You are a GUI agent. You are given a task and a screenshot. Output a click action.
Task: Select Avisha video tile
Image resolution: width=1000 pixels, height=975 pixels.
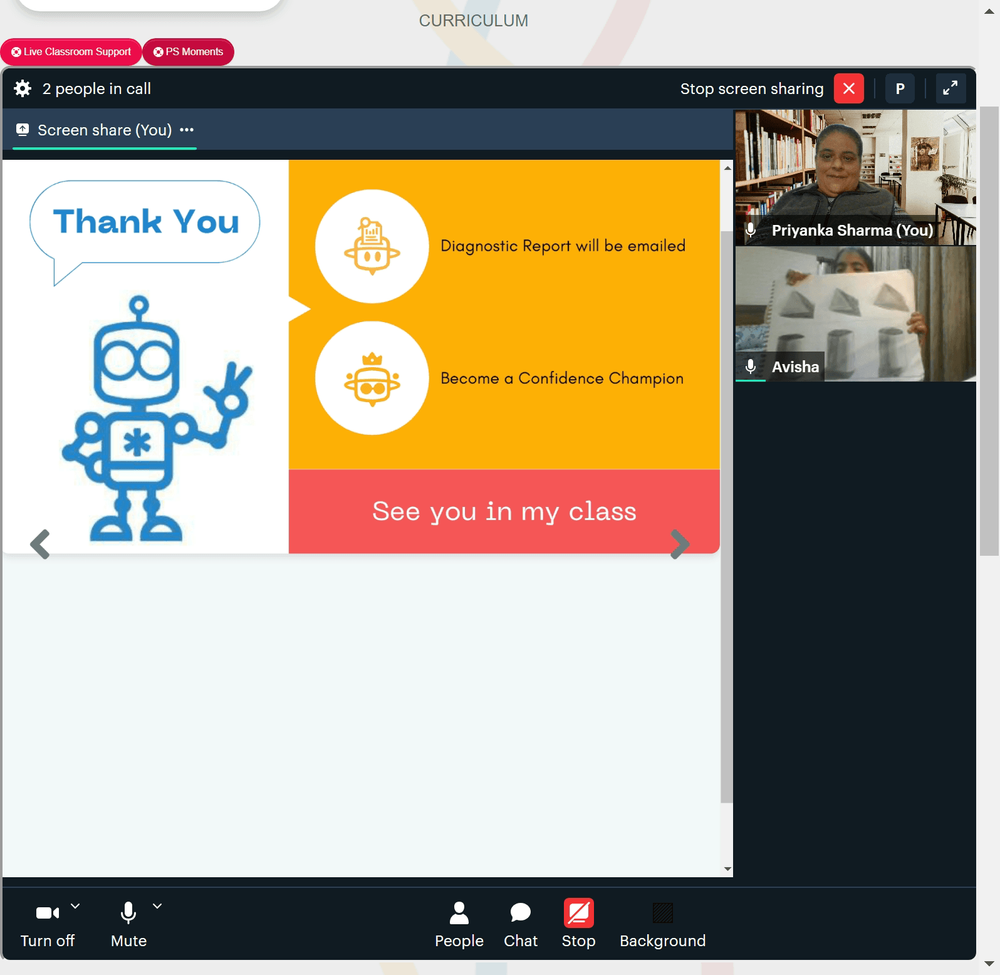855,314
